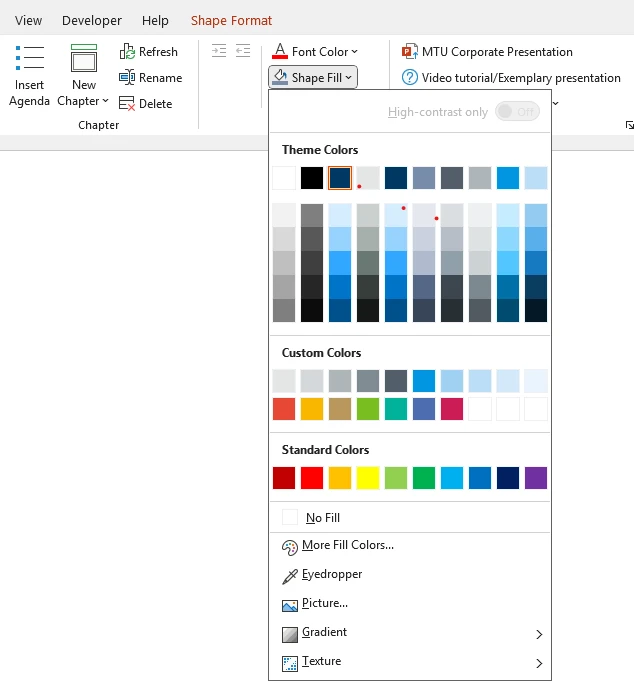Click the New Chapter slide icon
634x684 pixels.
[x=84, y=58]
